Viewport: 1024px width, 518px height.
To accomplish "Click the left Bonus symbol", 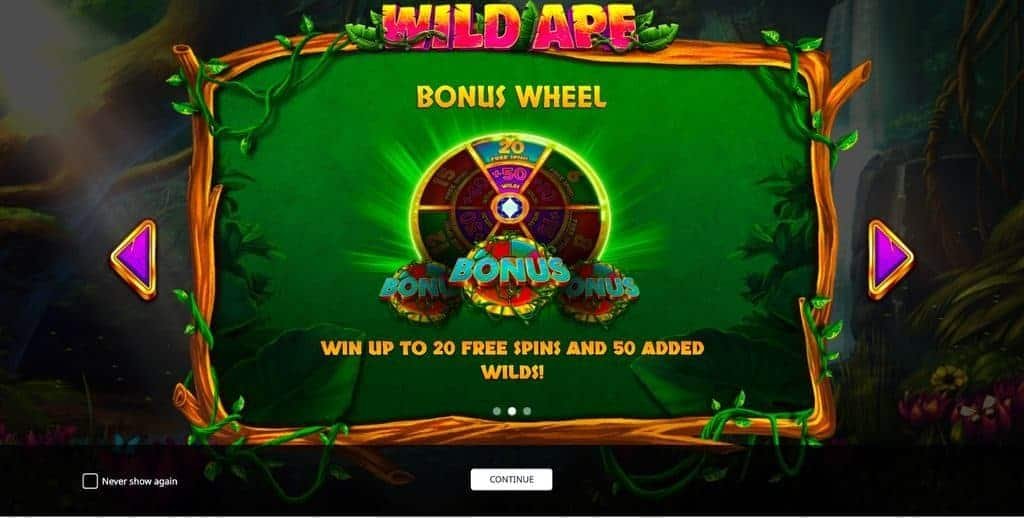I will tap(415, 291).
